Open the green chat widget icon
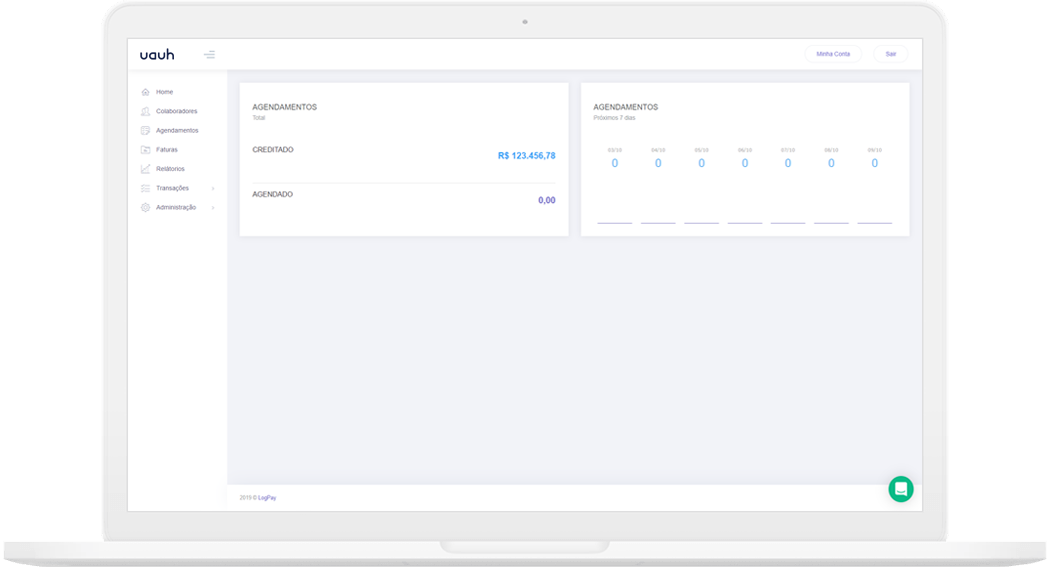Image resolution: width=1050 pixels, height=567 pixels. (x=900, y=489)
